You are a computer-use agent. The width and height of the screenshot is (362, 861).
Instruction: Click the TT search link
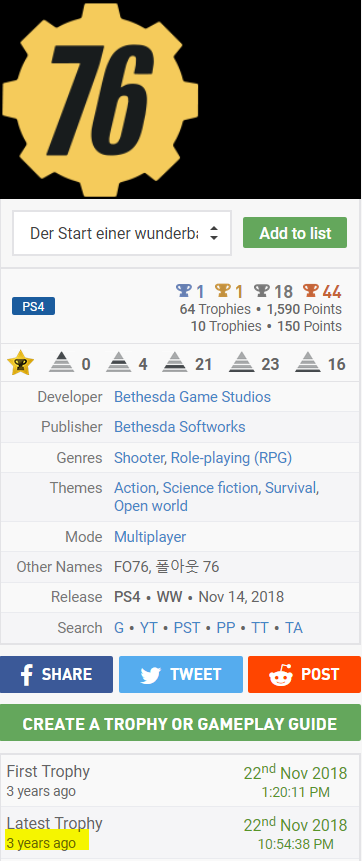point(260,628)
